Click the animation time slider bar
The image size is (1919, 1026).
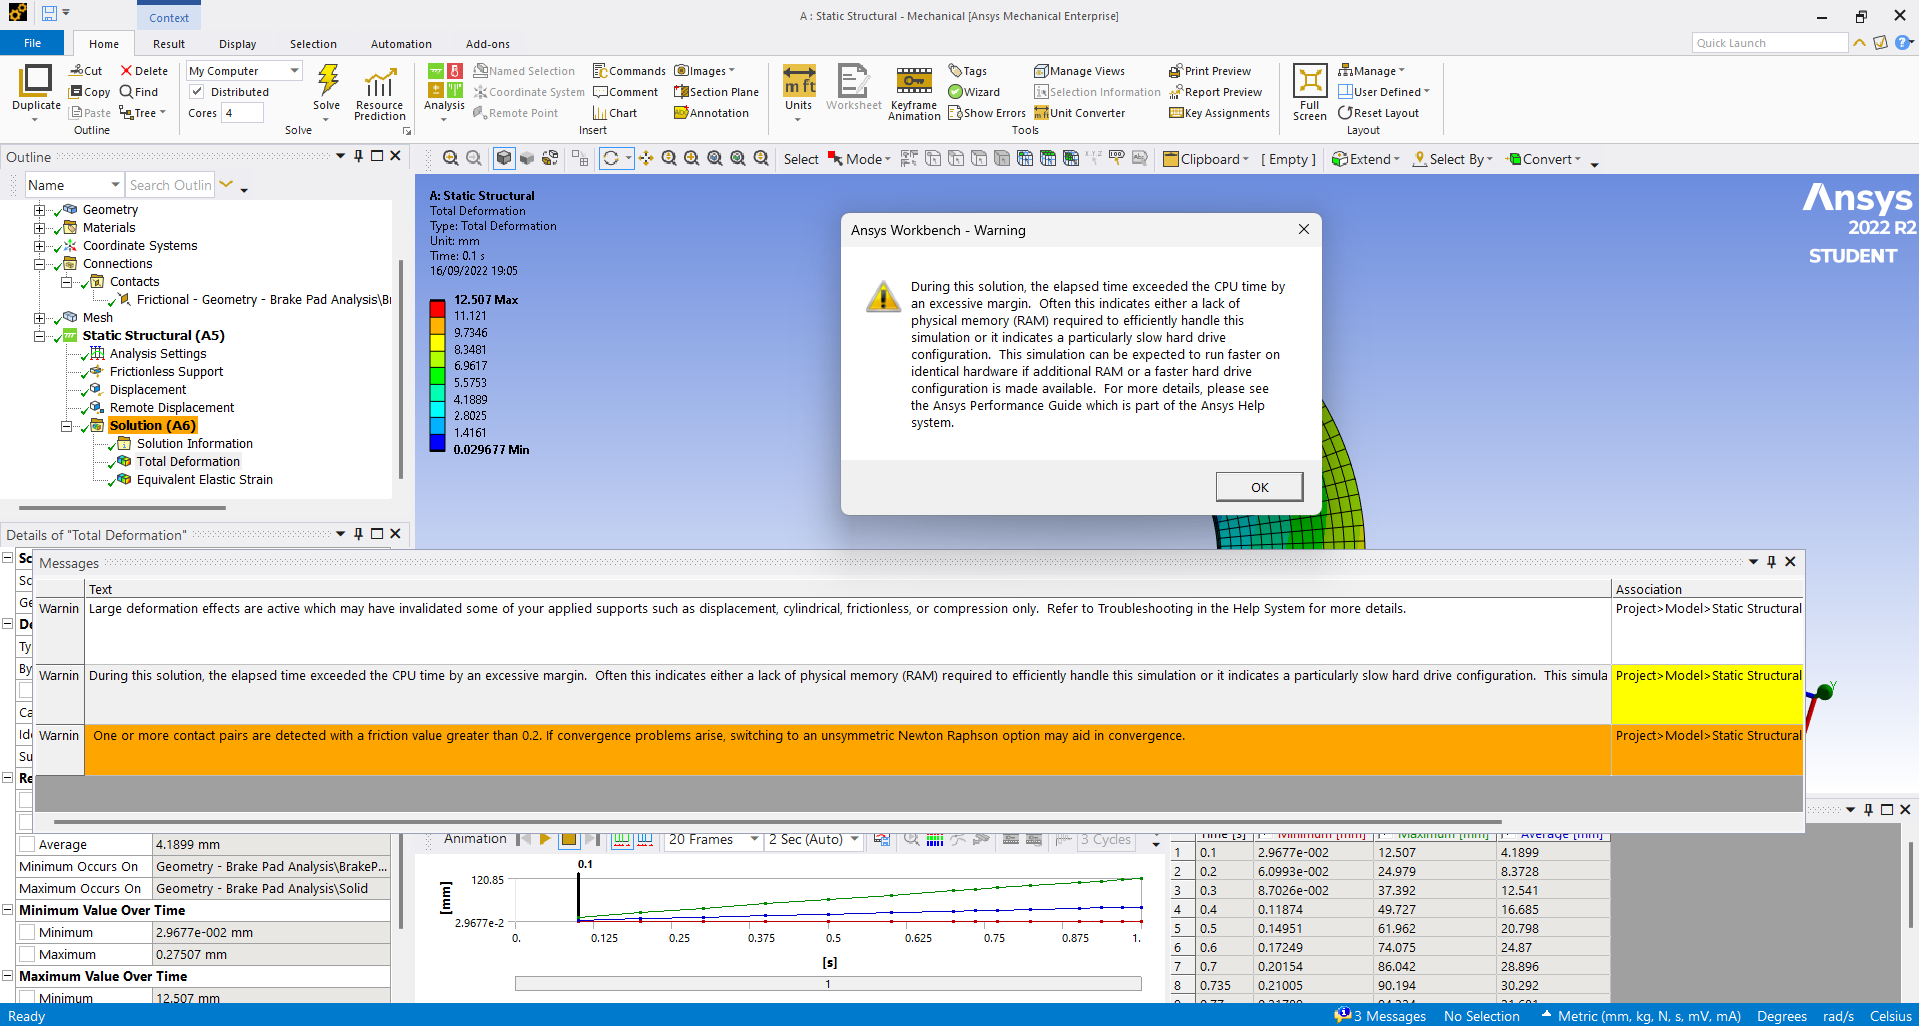click(x=828, y=984)
